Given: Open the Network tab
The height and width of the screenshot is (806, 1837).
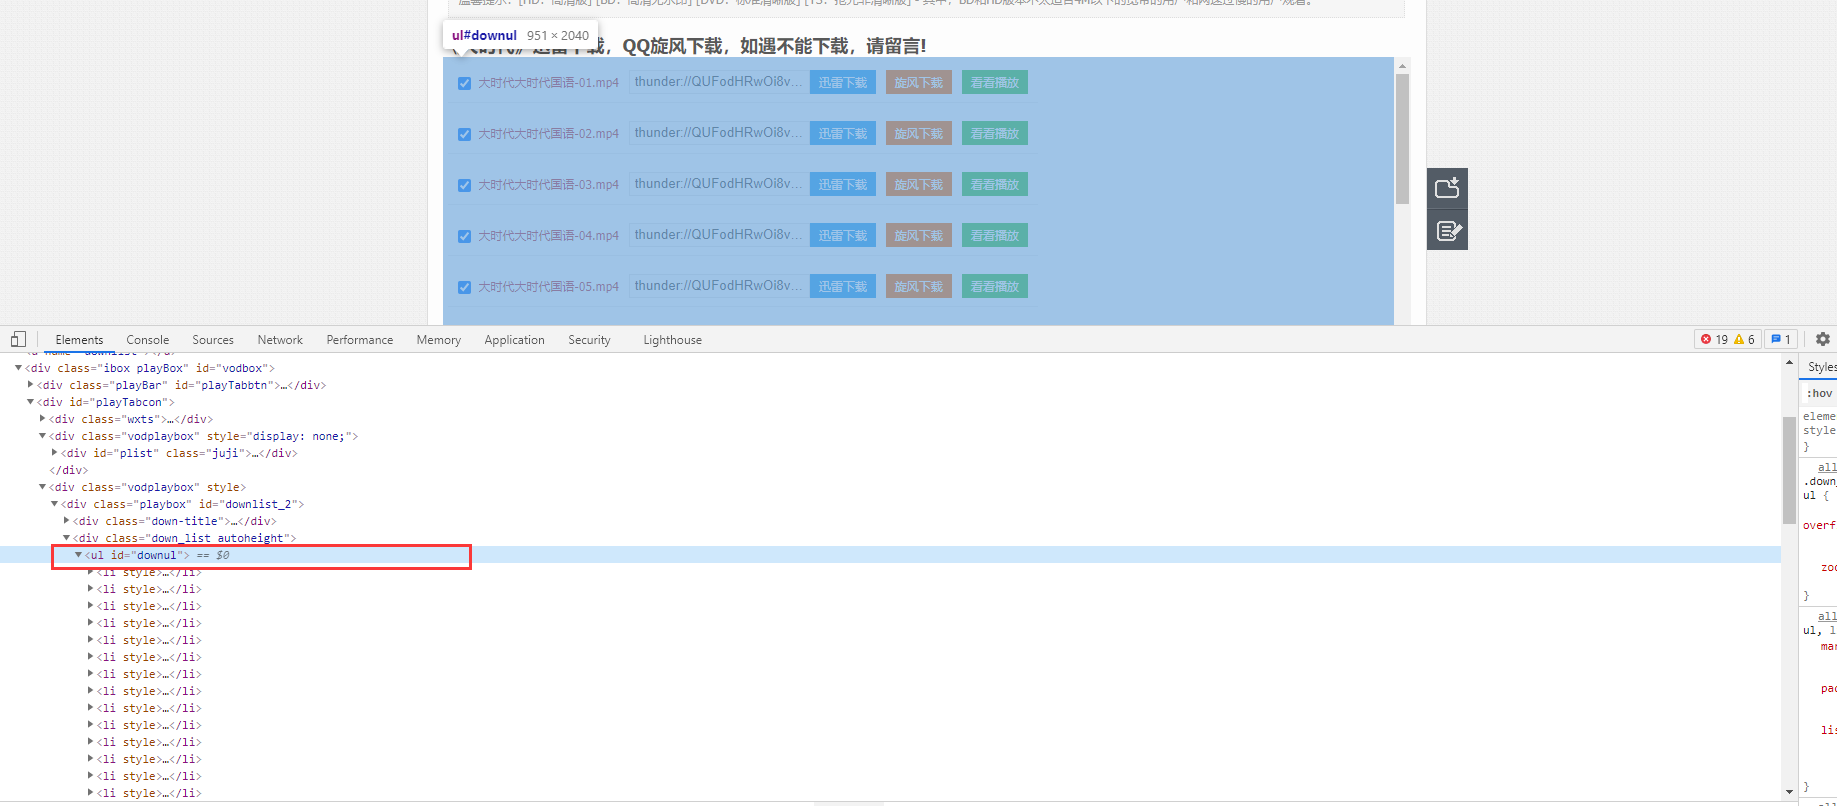Looking at the screenshot, I should 280,340.
